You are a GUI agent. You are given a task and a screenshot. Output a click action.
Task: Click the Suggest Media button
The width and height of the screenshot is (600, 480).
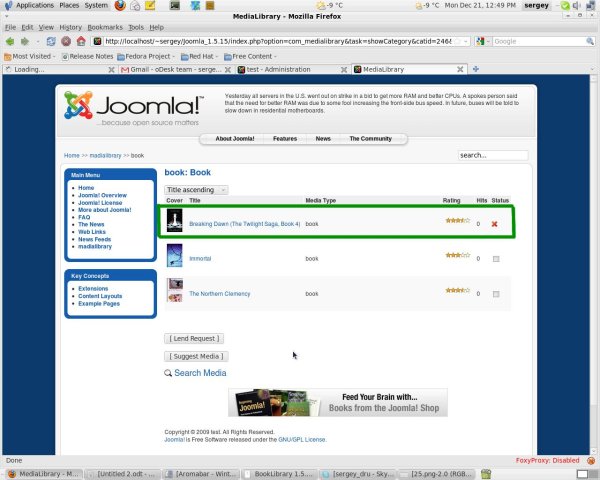click(196, 356)
